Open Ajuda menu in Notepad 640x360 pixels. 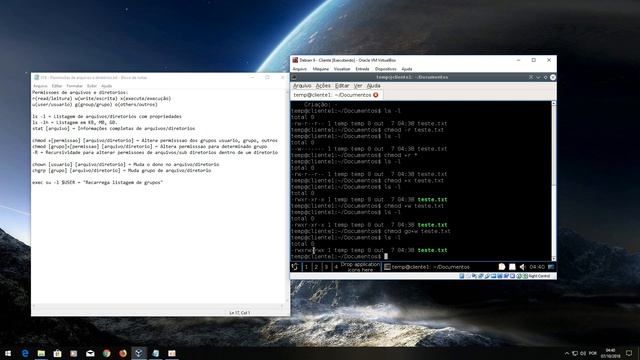tap(107, 86)
